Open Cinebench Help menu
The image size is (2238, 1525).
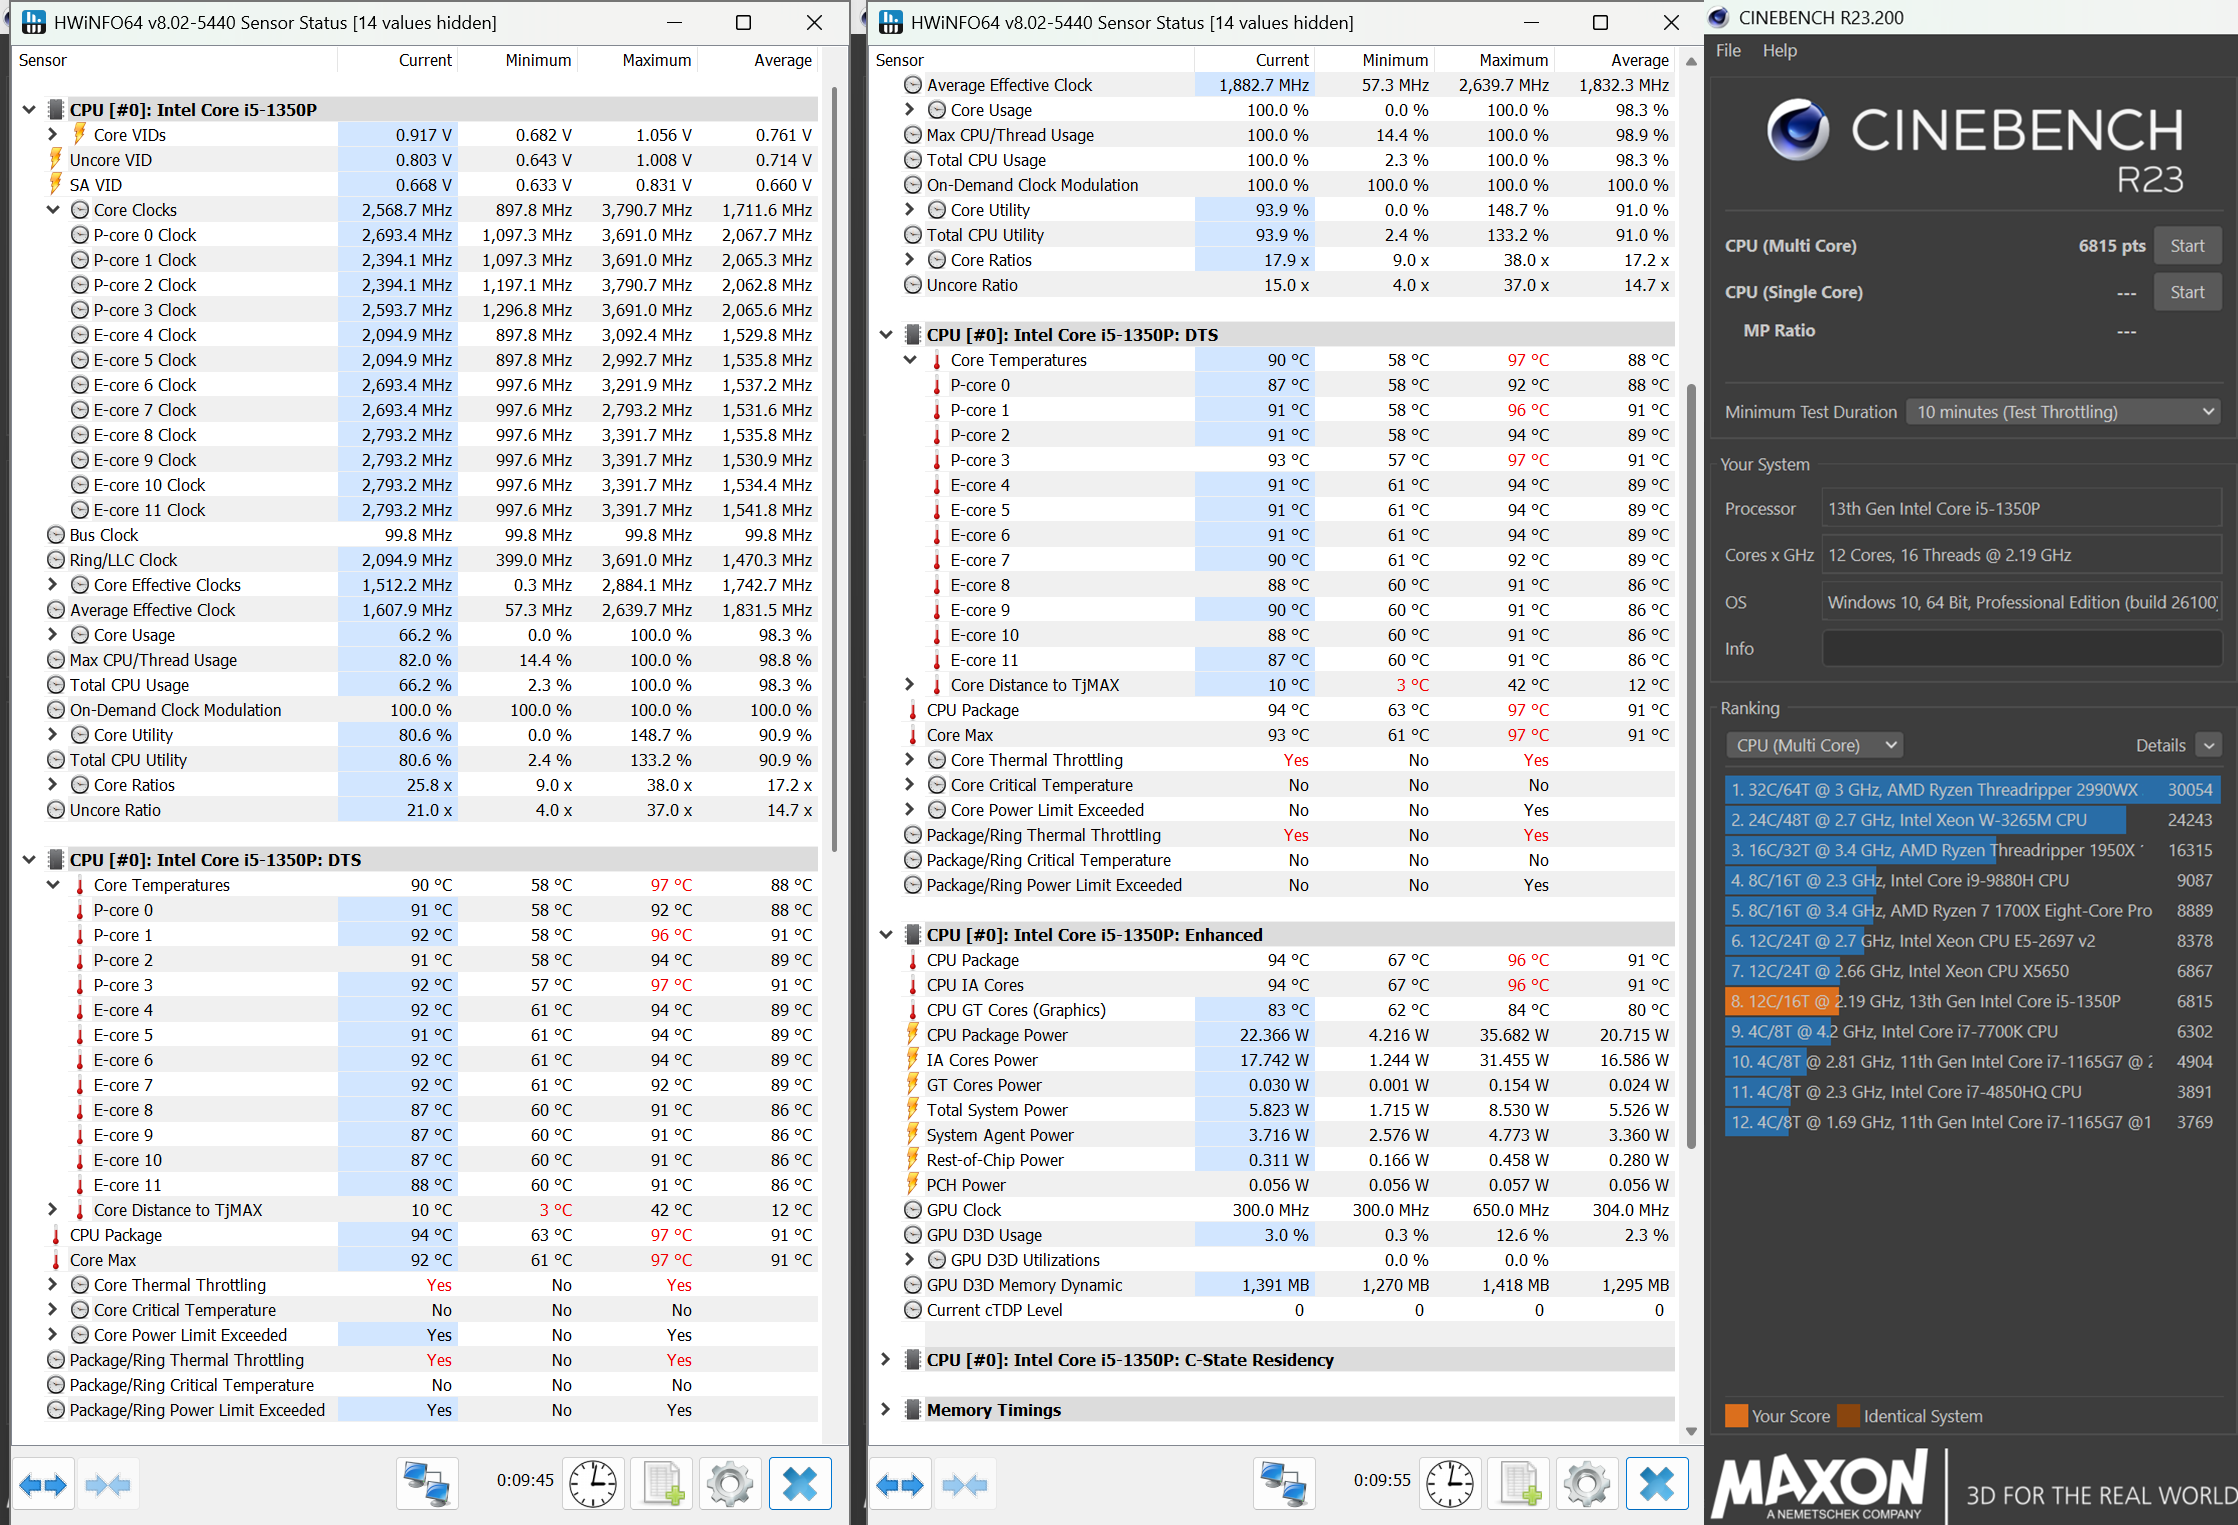coord(1779,50)
